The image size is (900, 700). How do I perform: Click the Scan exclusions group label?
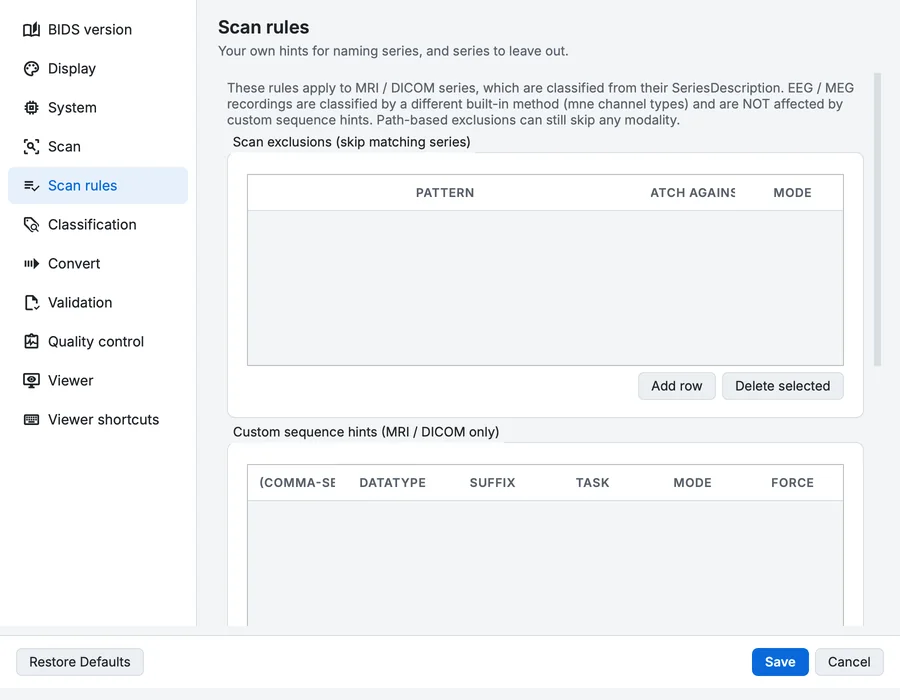pyautogui.click(x=351, y=142)
